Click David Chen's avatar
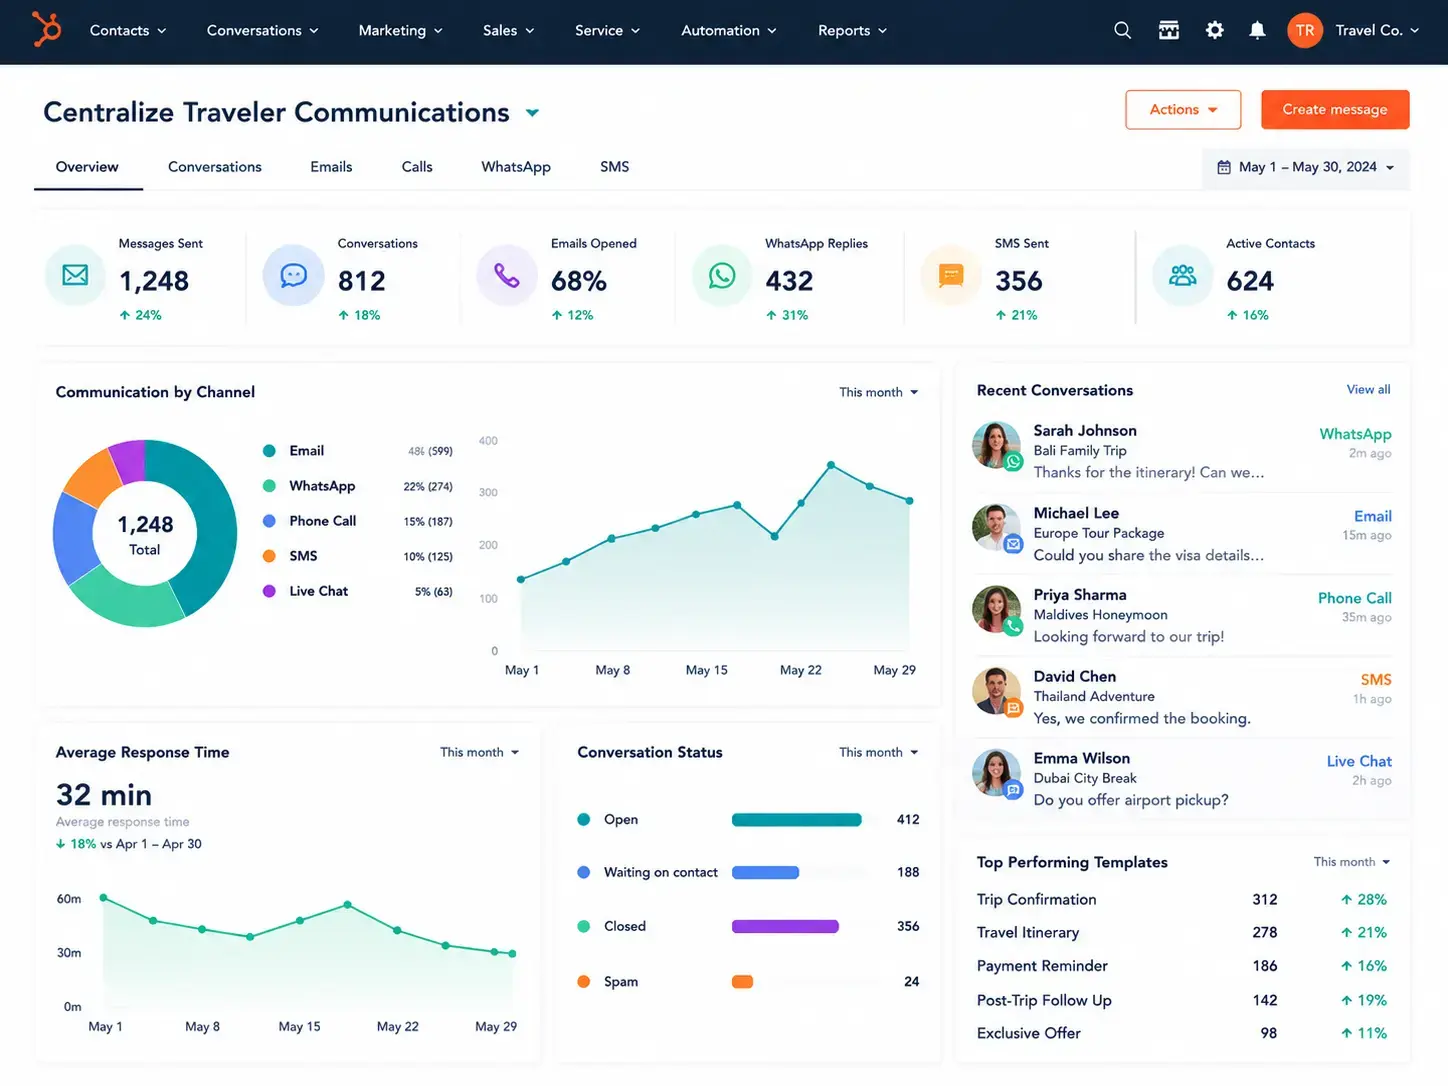Screen dimensions: 1448x1086 pos(996,691)
